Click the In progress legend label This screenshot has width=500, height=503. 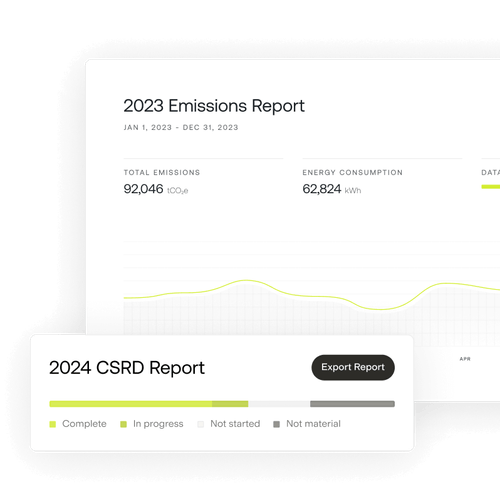158,424
